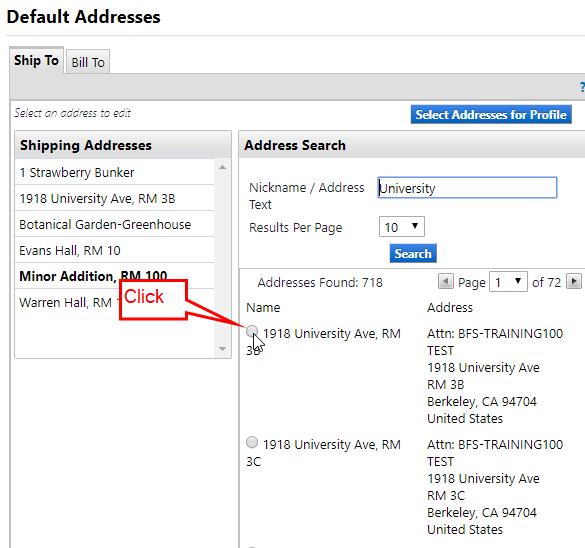Click Select Addresses for Profile button
The height and width of the screenshot is (548, 585).
[491, 115]
